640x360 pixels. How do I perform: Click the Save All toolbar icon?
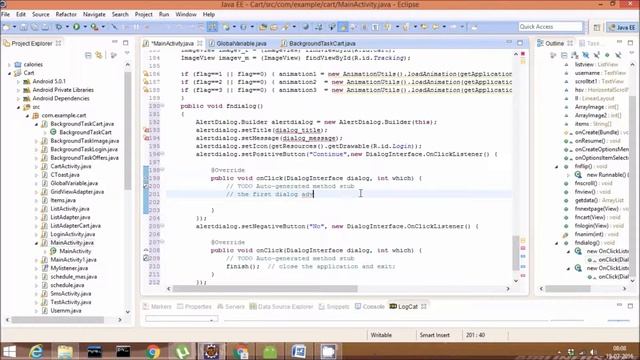35,27
